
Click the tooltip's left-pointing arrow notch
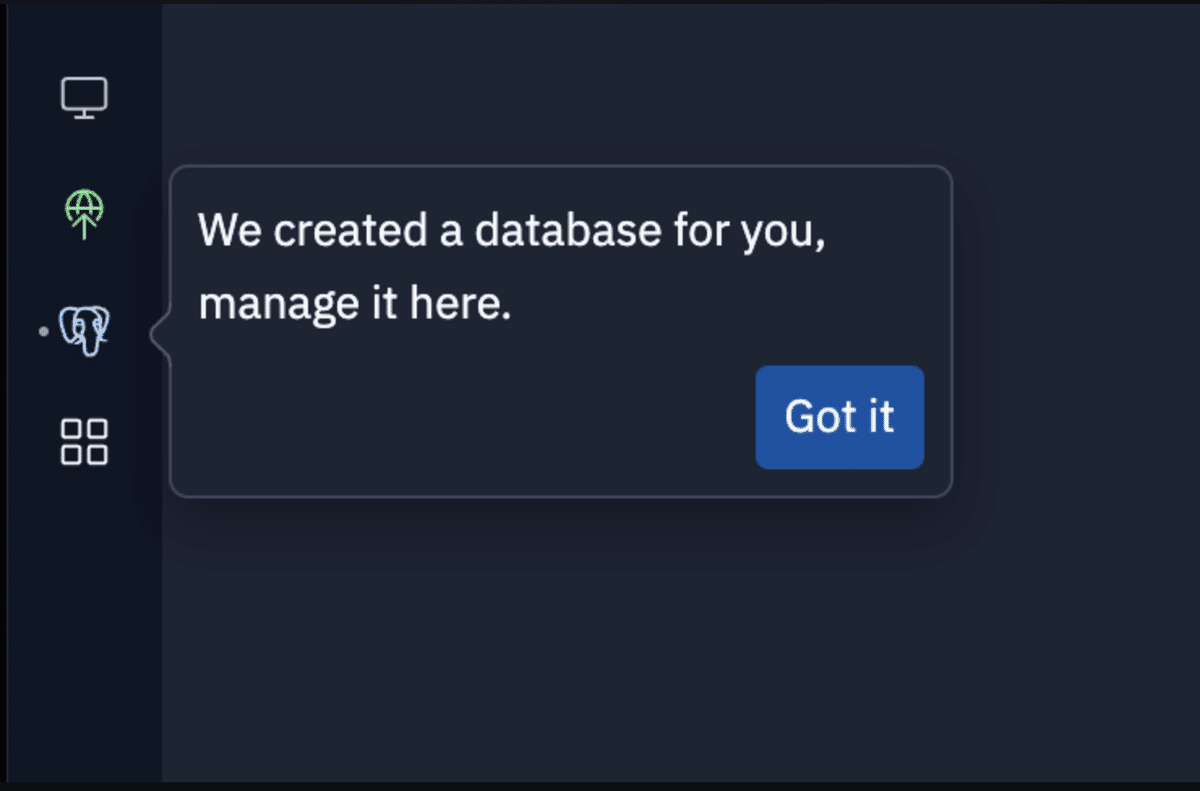pyautogui.click(x=160, y=337)
